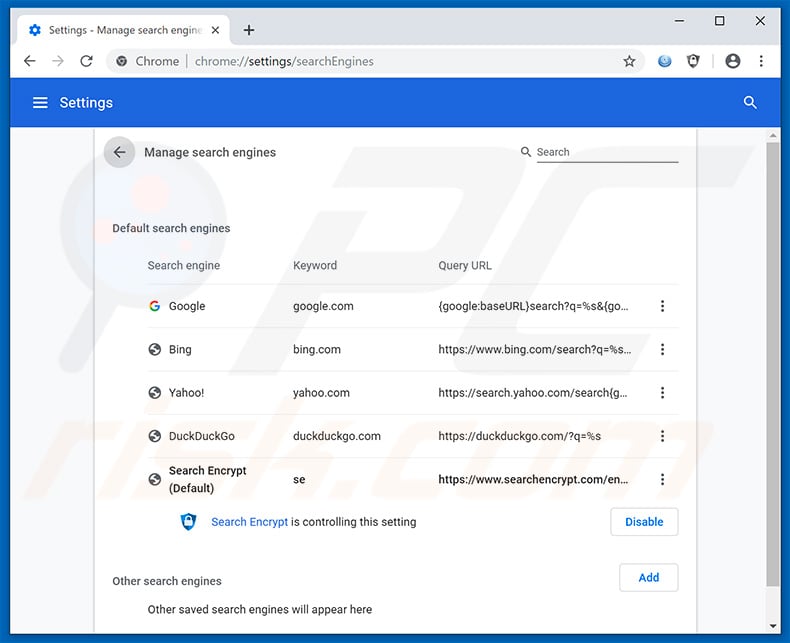Click the browser forward arrow
The image size is (790, 643).
pos(58,61)
